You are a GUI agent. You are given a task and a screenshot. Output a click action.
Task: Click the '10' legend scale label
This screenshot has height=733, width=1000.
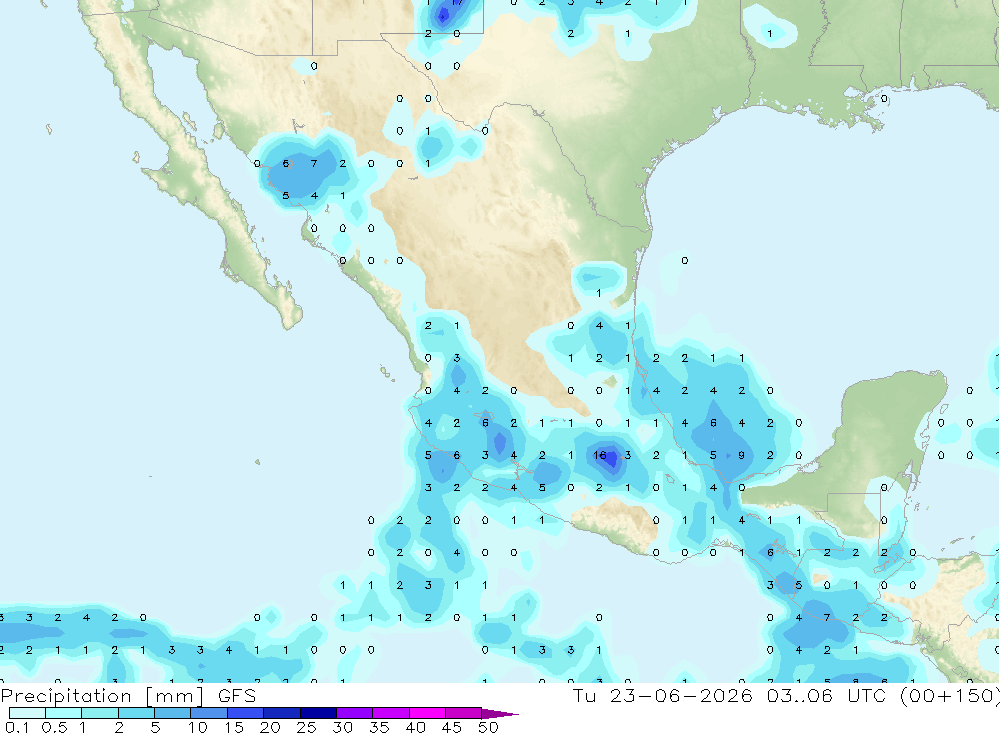198,727
